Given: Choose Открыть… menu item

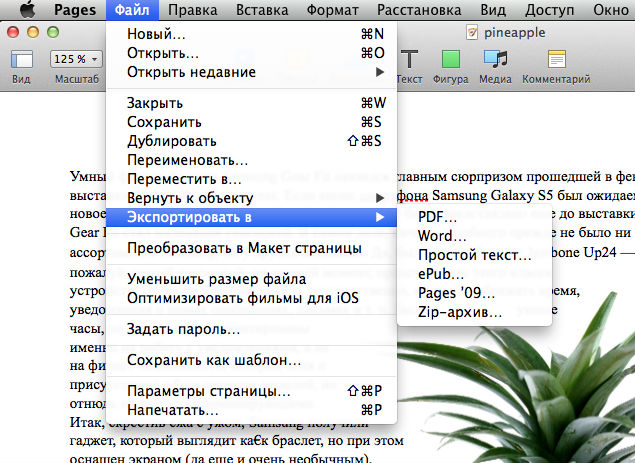Looking at the screenshot, I should [251, 53].
